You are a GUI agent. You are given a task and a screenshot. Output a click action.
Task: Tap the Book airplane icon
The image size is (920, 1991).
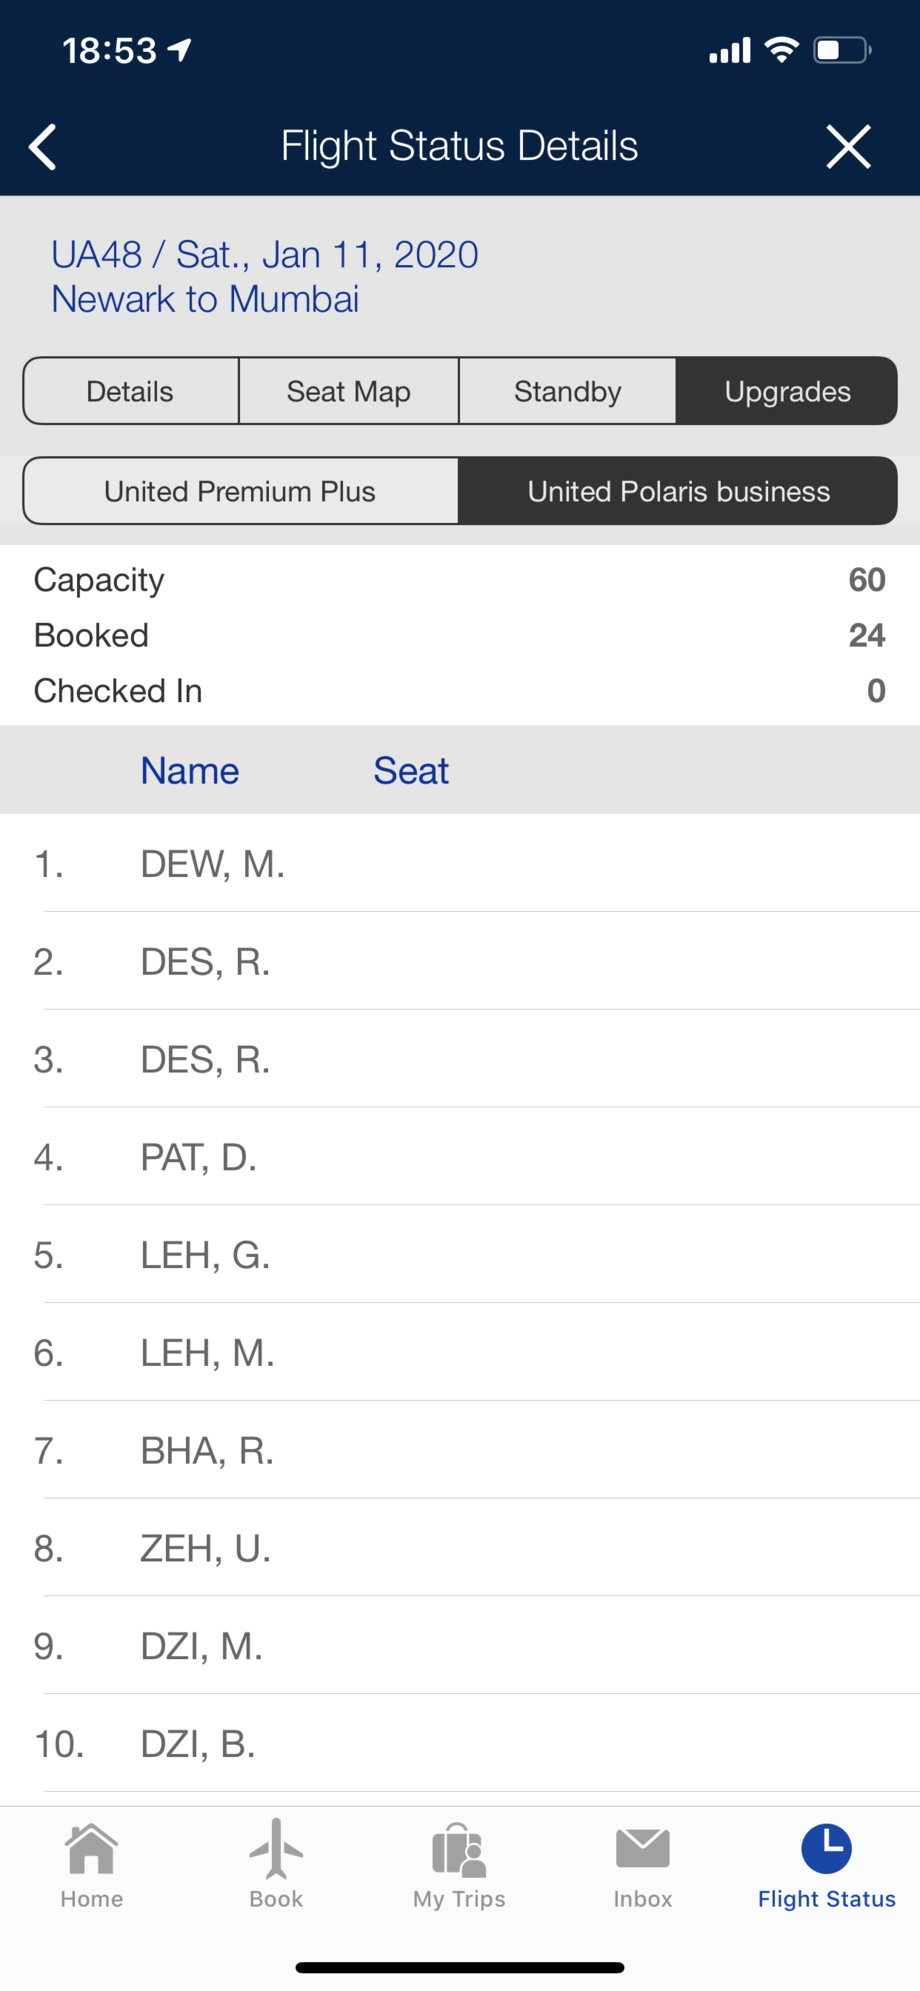coord(275,1849)
